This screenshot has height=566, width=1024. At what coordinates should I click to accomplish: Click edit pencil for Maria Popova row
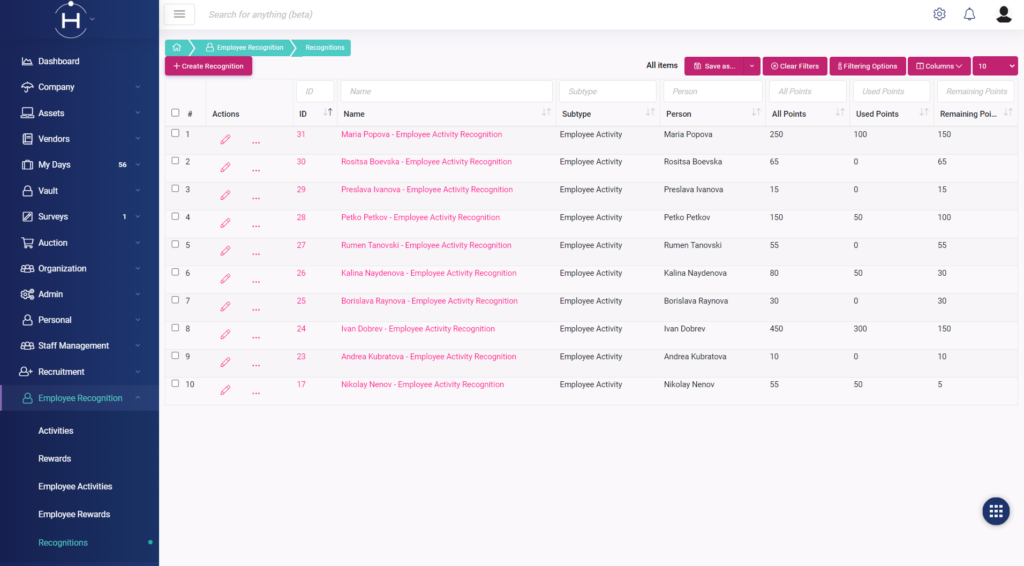click(x=225, y=139)
